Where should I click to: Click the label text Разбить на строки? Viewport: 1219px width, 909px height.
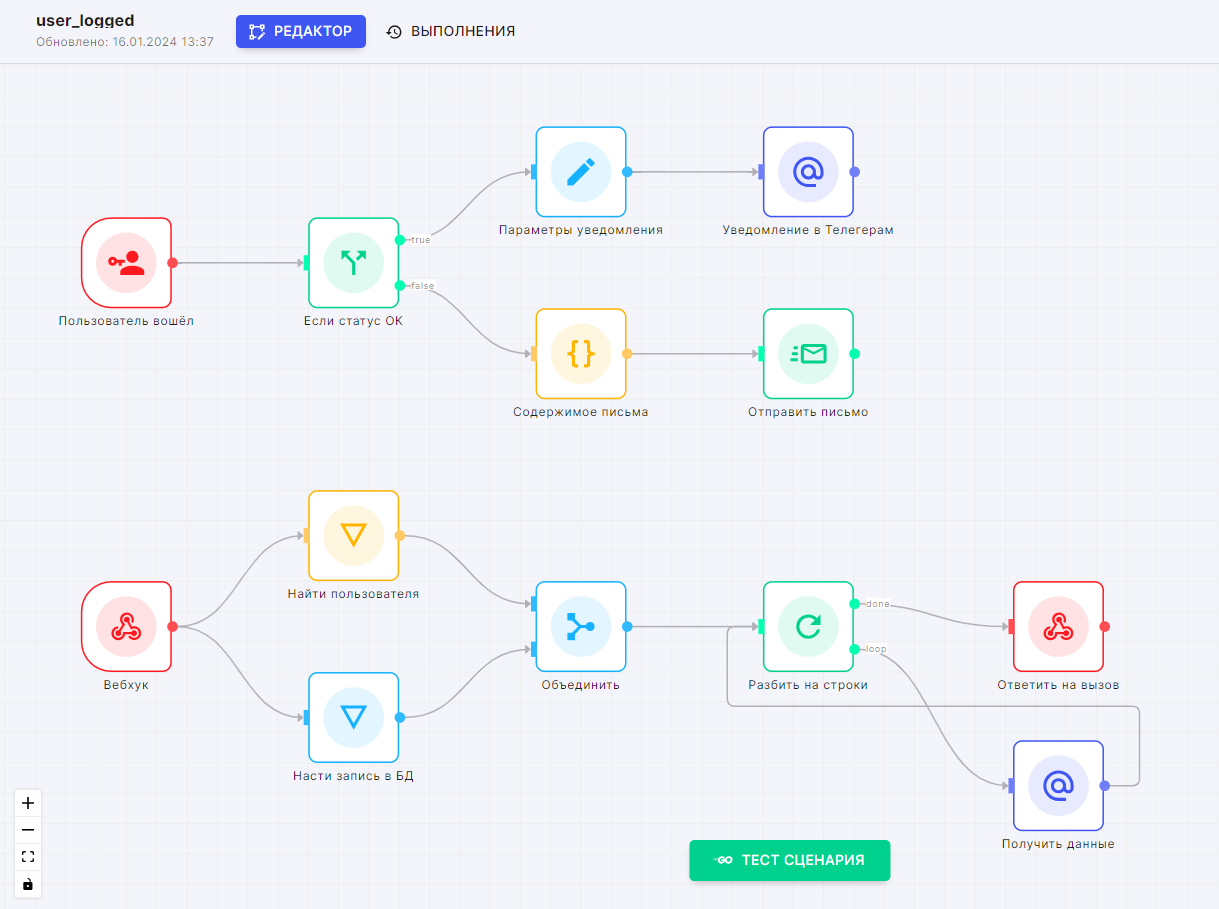pos(808,685)
